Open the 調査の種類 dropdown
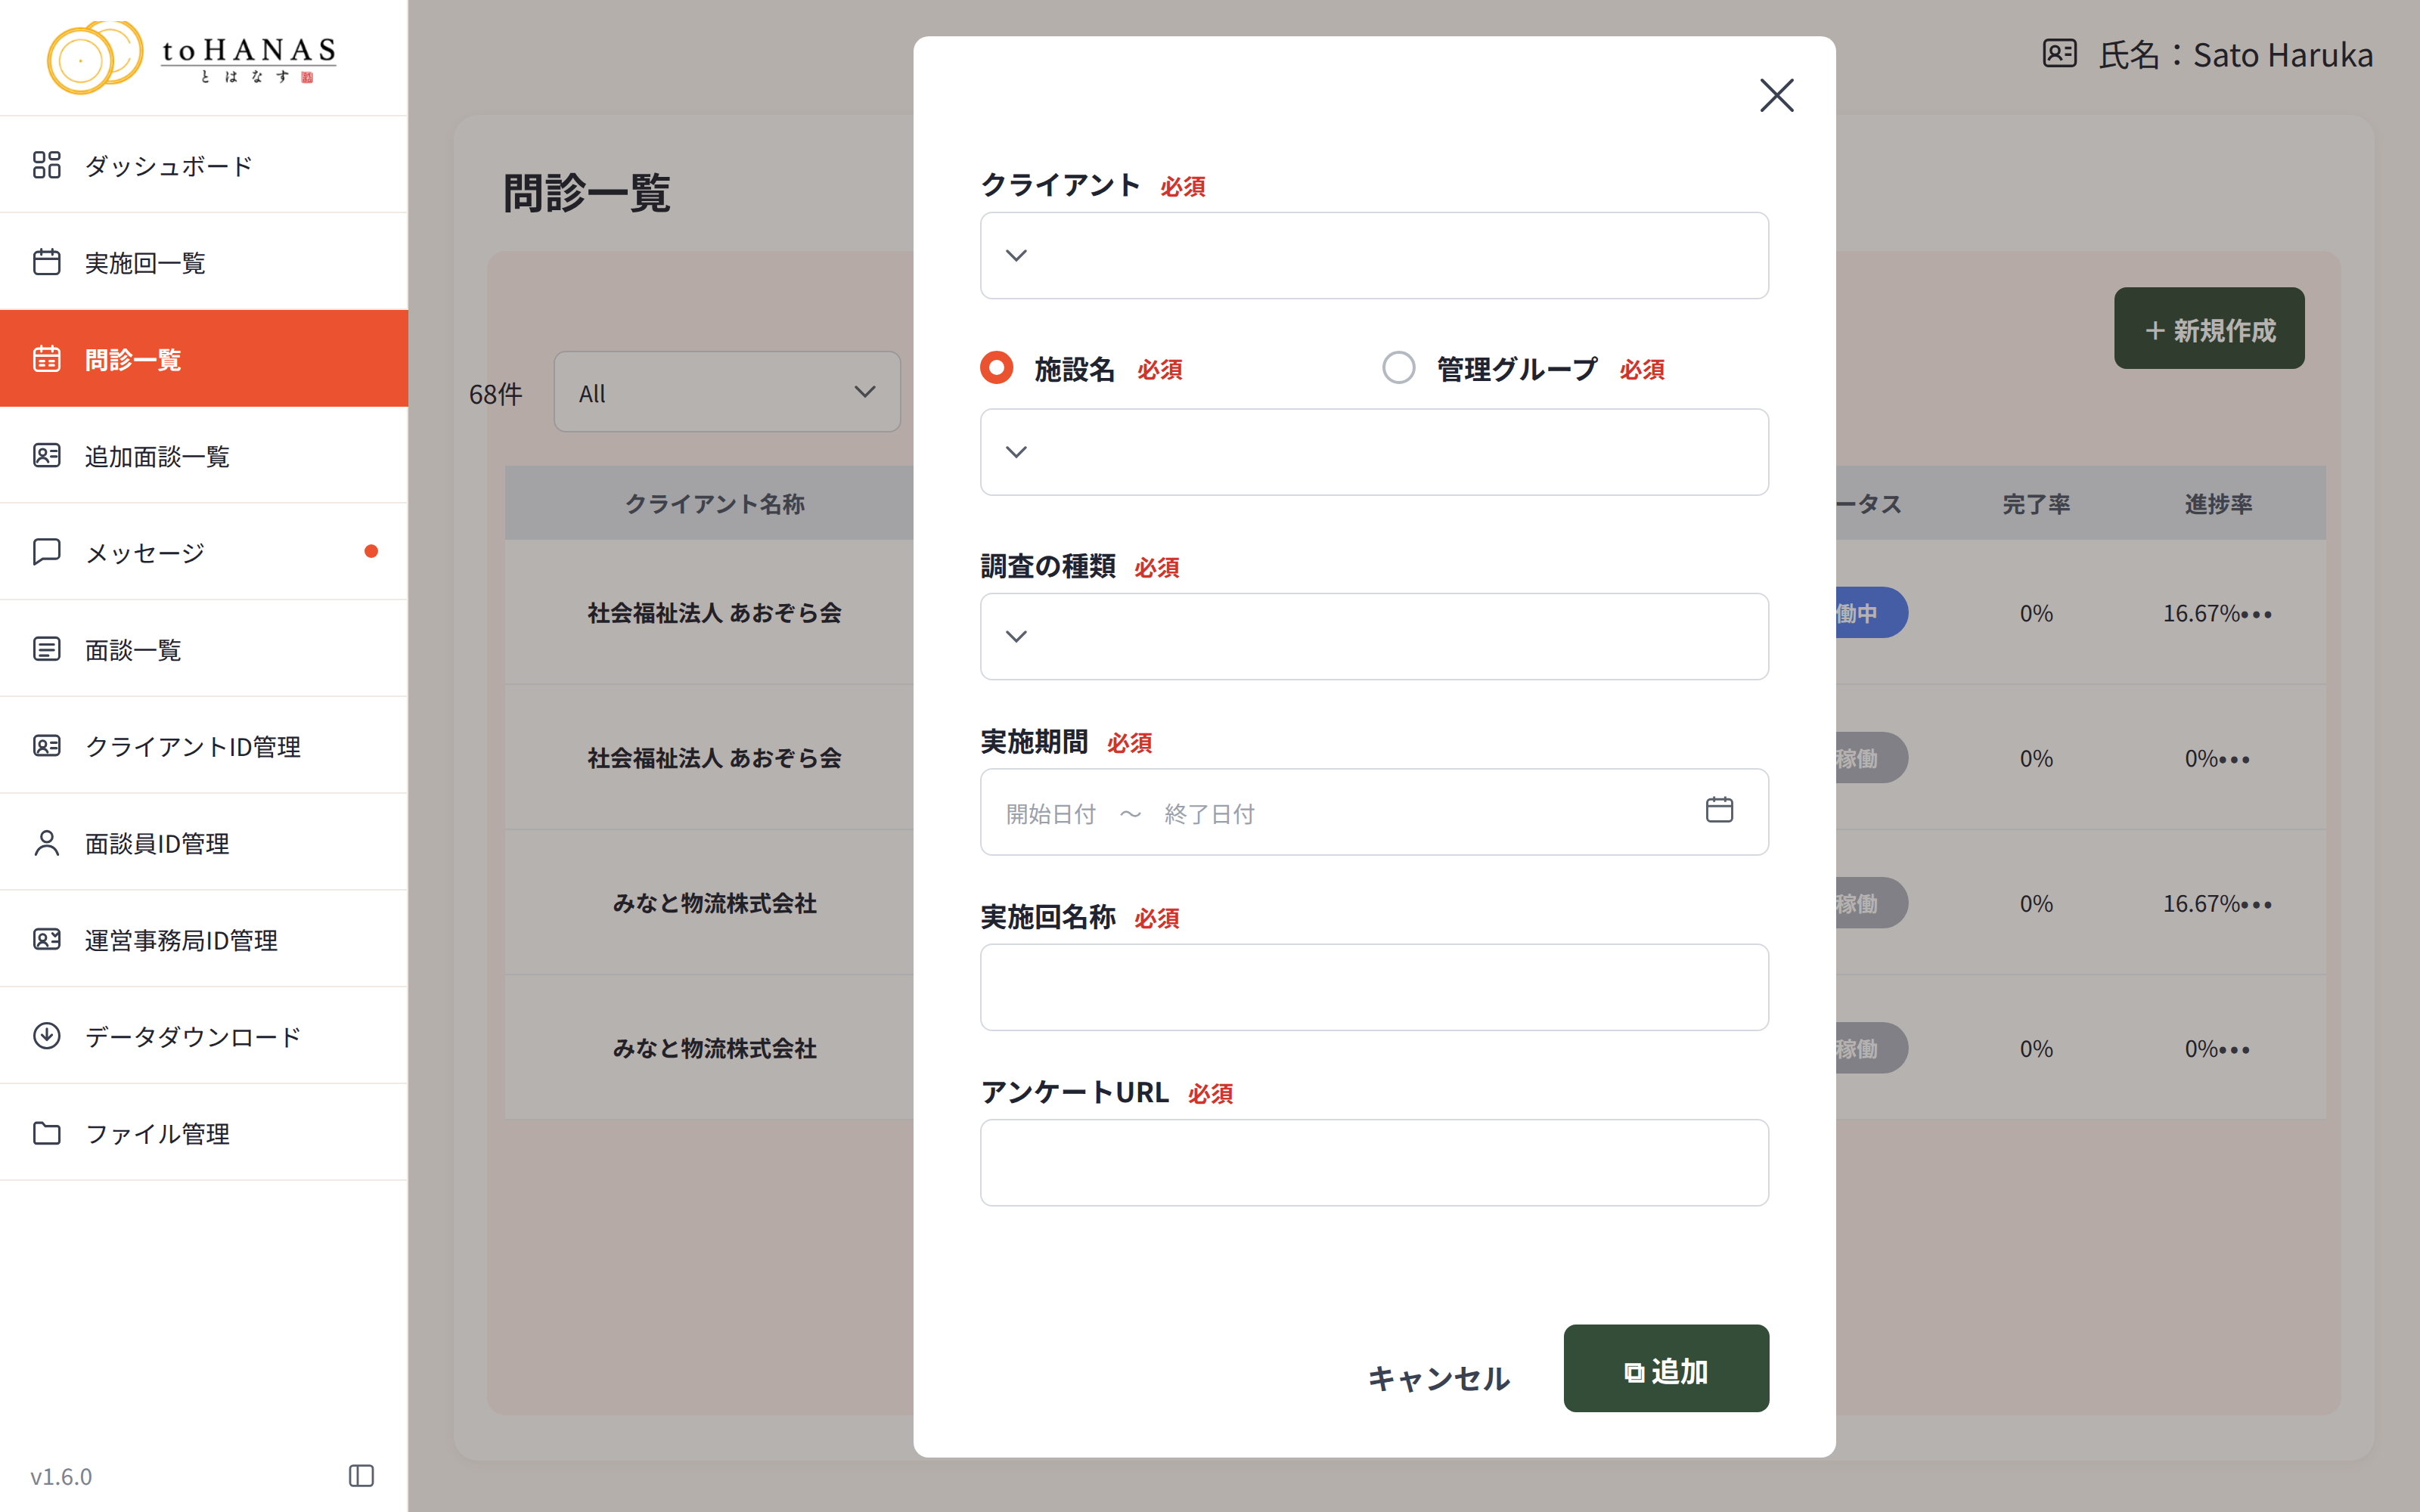Viewport: 2420px width, 1512px height. tap(1374, 637)
